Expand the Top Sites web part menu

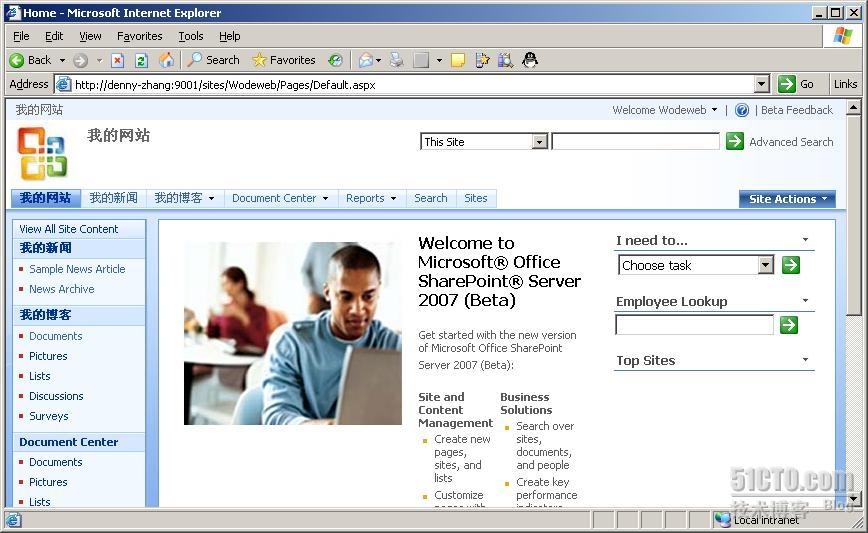click(805, 360)
